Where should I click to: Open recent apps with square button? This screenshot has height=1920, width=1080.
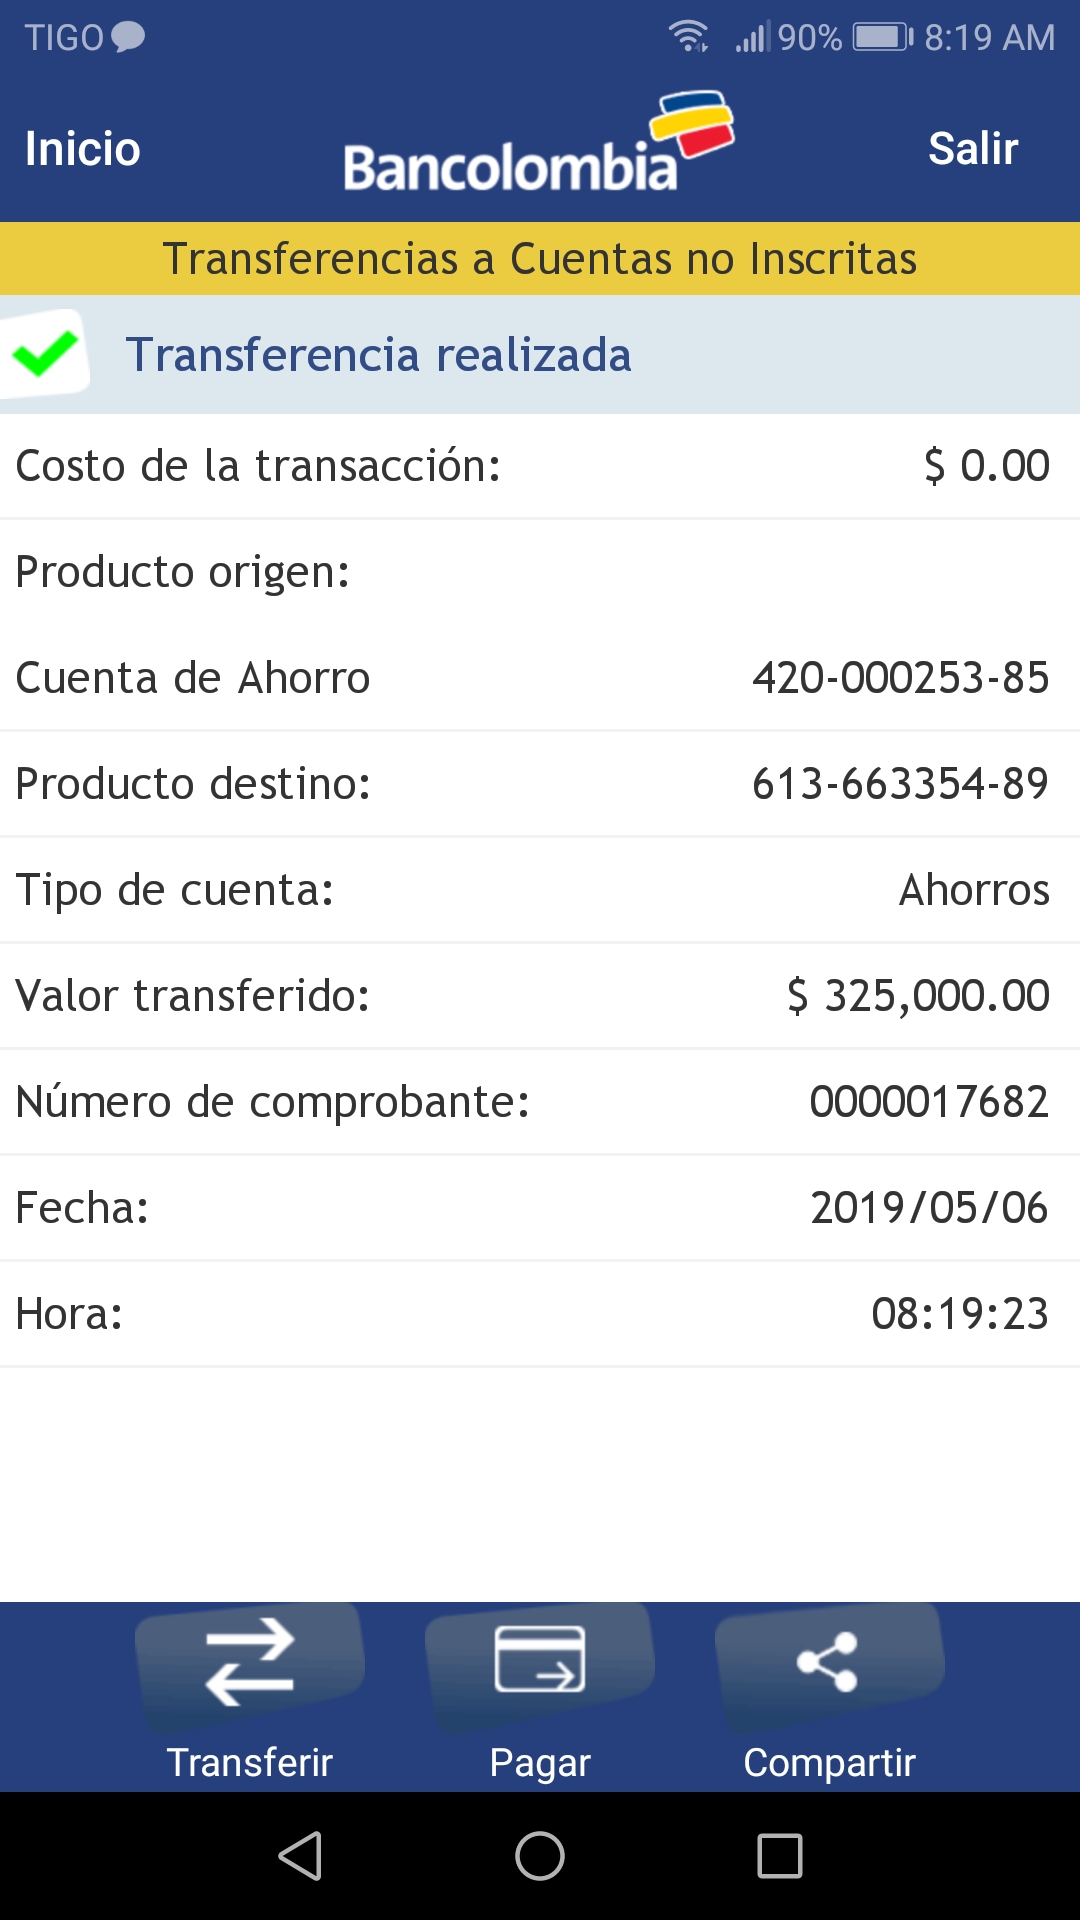tap(780, 1856)
